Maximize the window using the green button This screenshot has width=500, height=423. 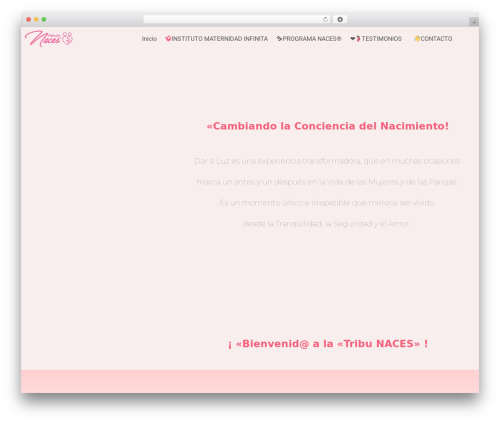point(44,19)
